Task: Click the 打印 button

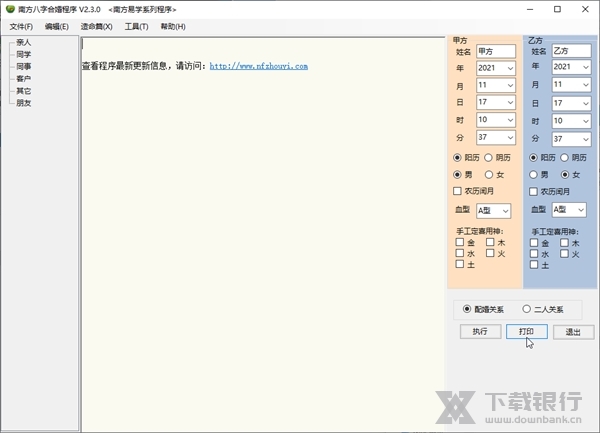Action: [527, 332]
